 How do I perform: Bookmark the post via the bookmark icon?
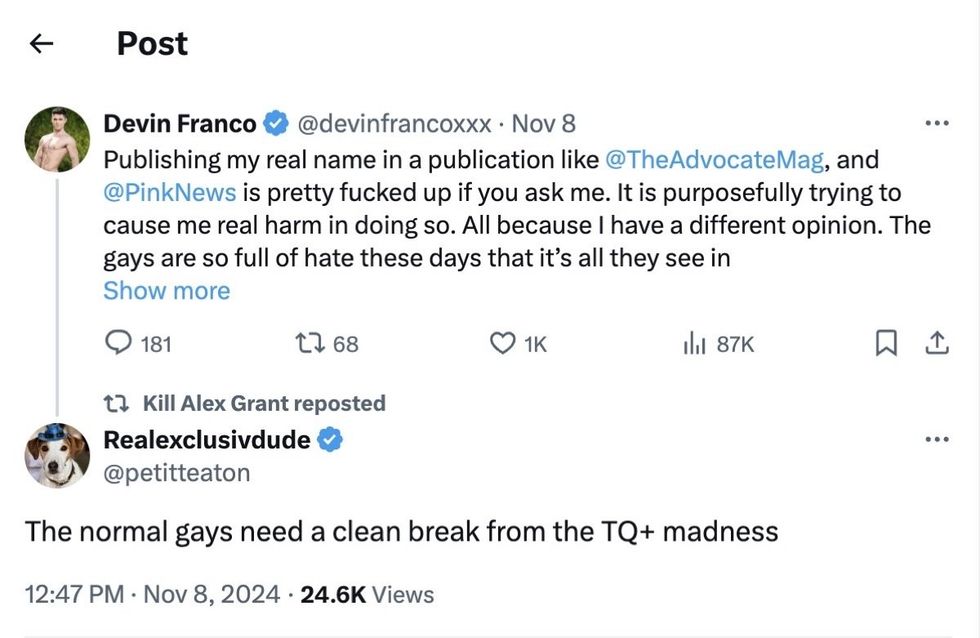point(886,343)
